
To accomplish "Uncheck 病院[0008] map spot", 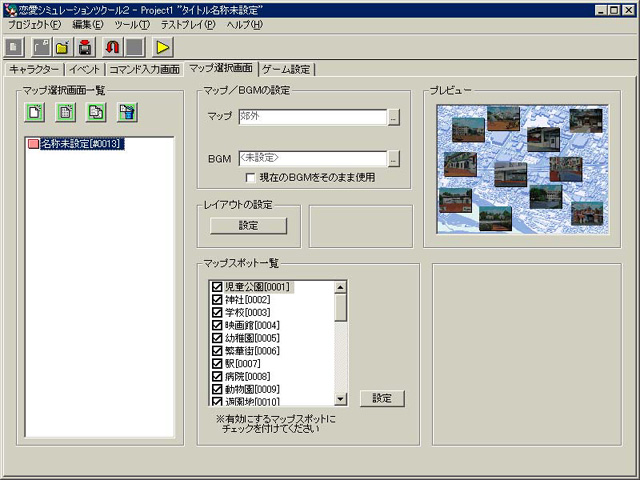I will (217, 376).
